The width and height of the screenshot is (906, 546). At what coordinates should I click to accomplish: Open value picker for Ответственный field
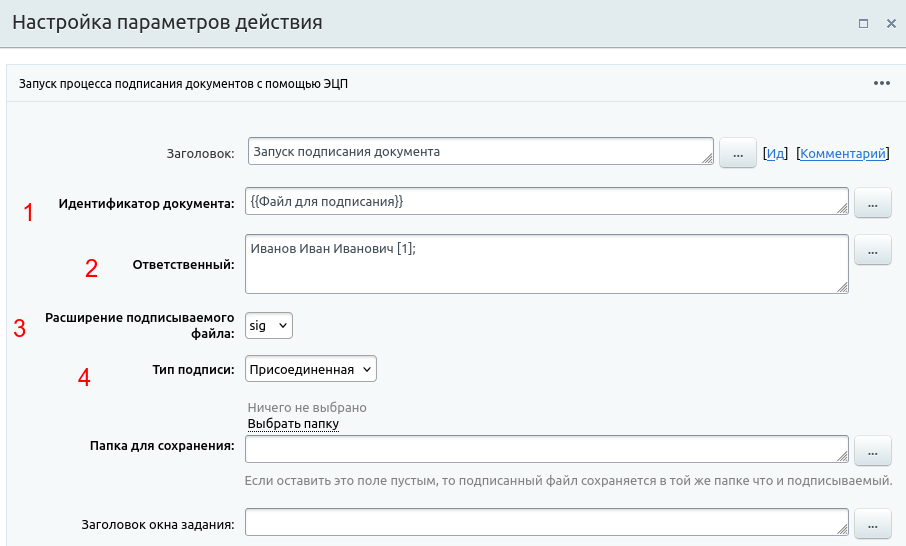tap(872, 250)
